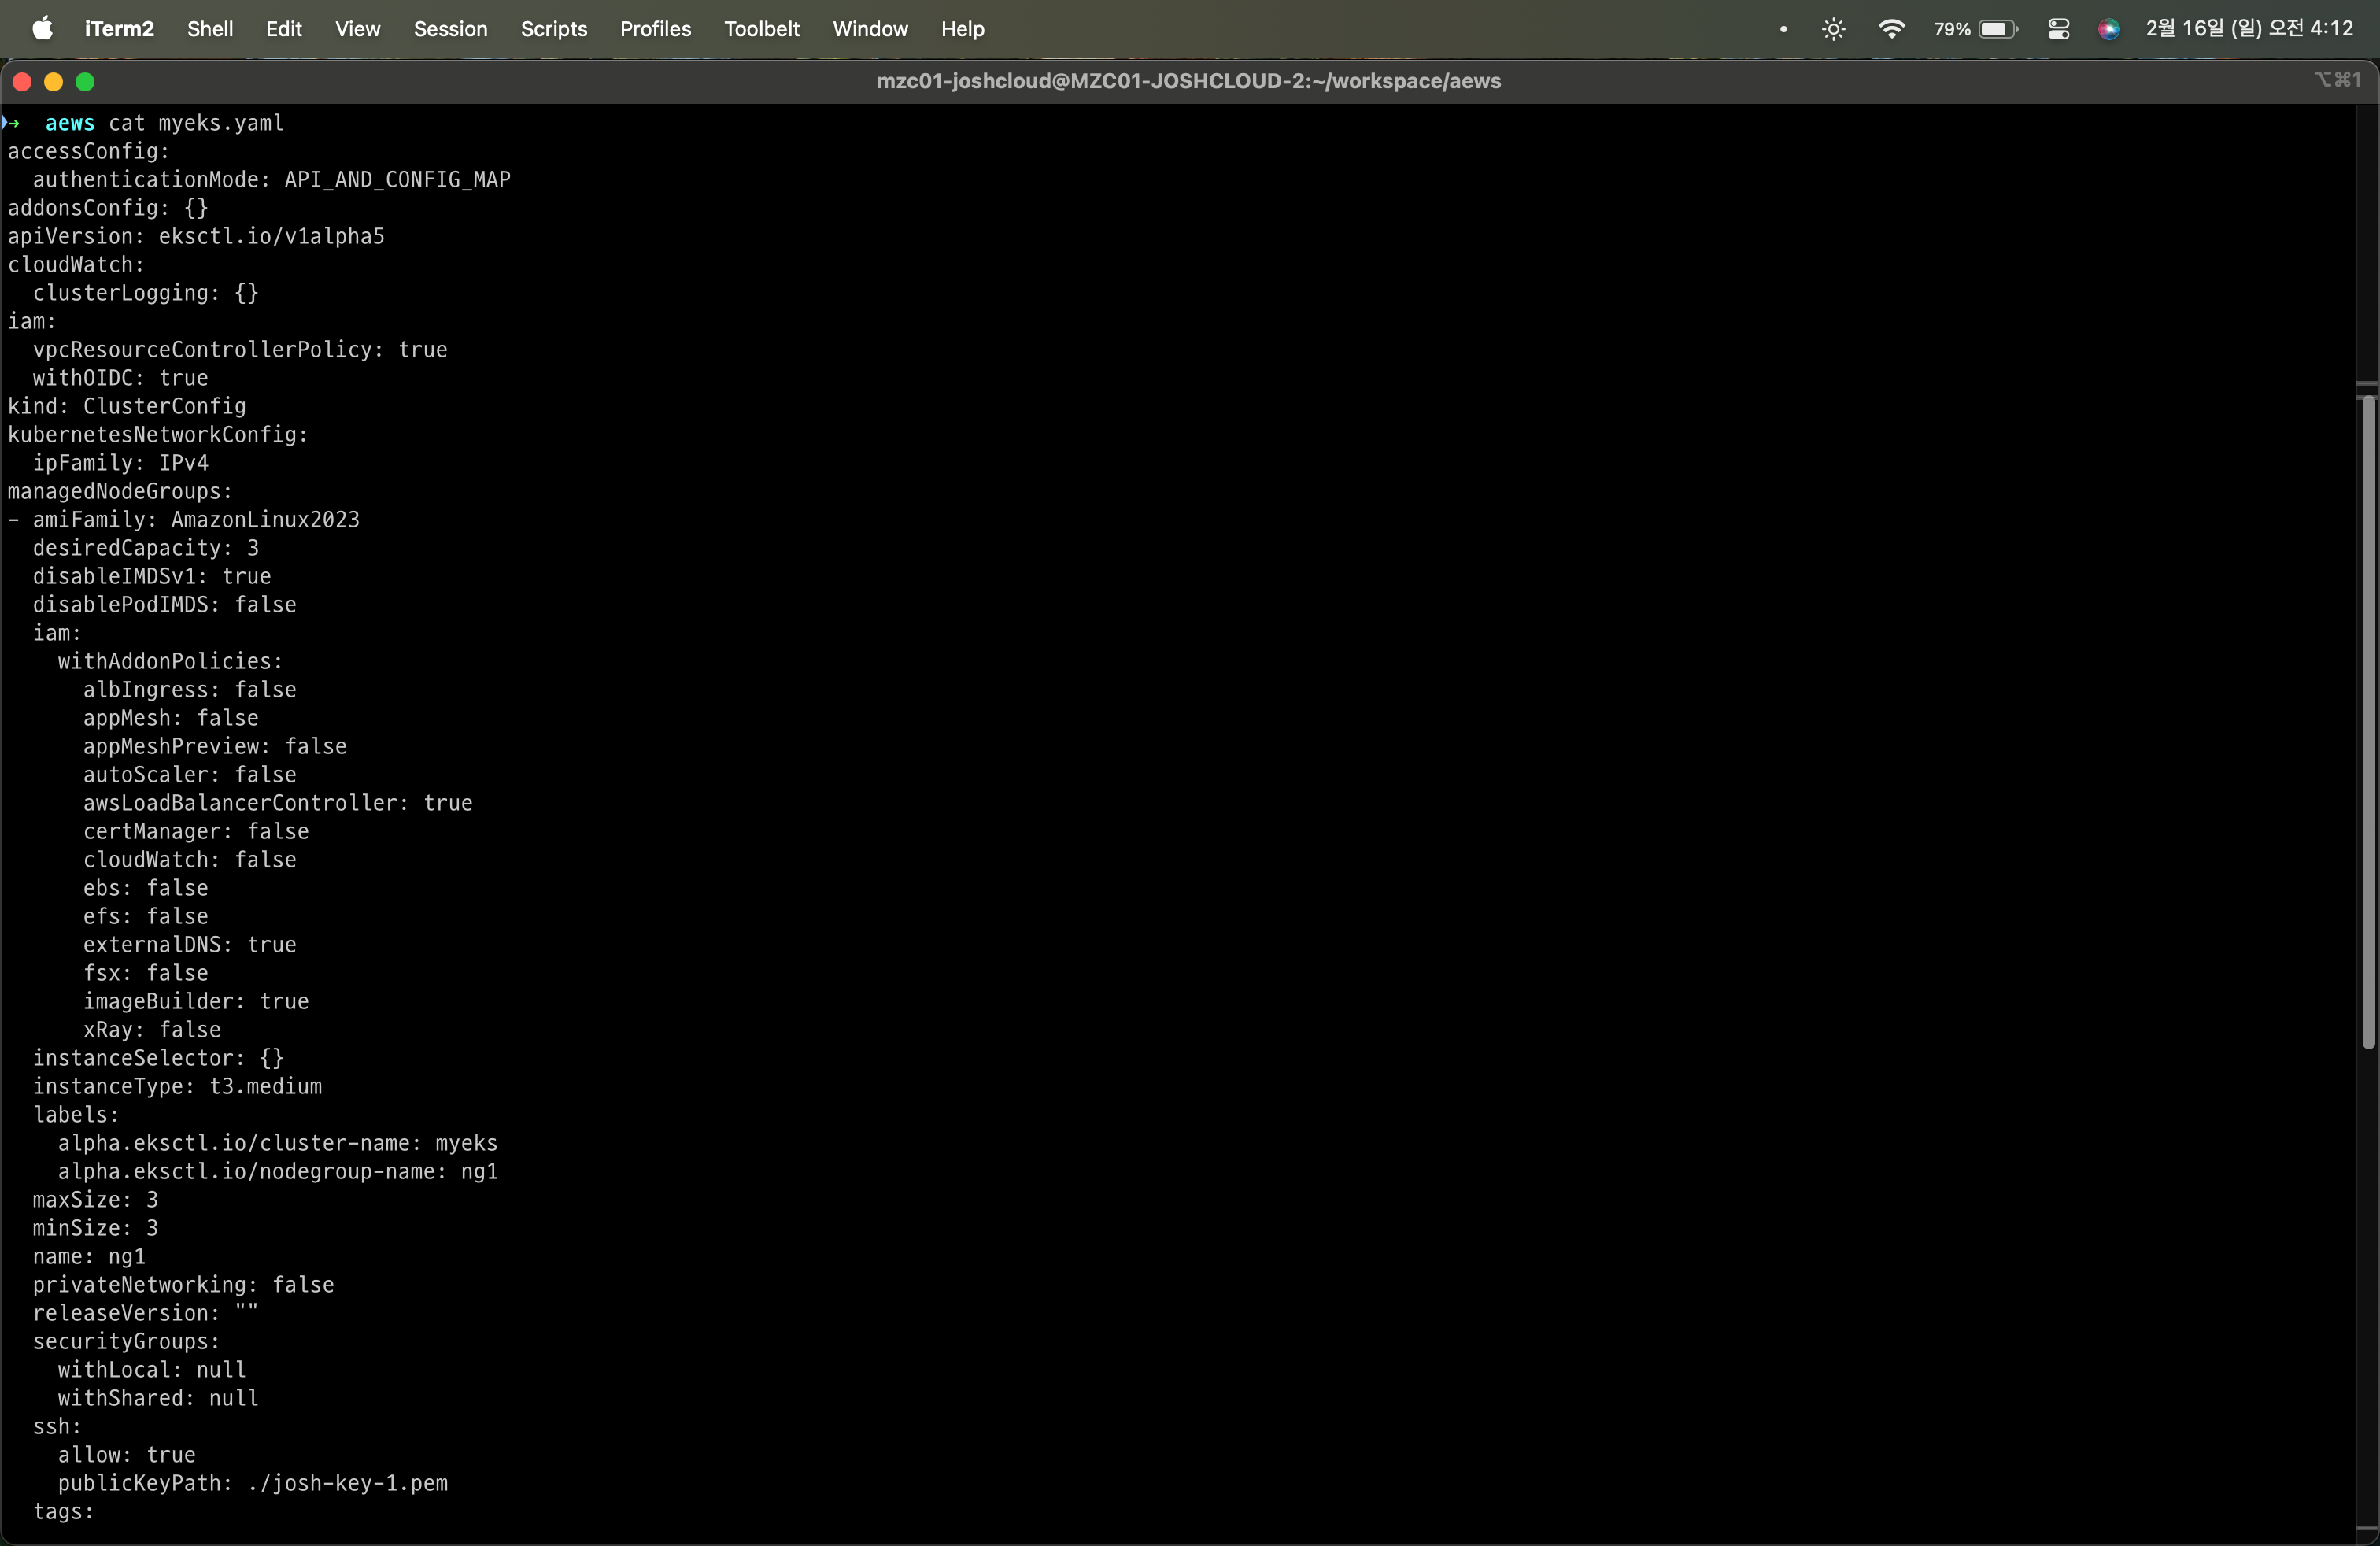Open the Scripts menu
This screenshot has width=2380, height=1546.
[553, 28]
